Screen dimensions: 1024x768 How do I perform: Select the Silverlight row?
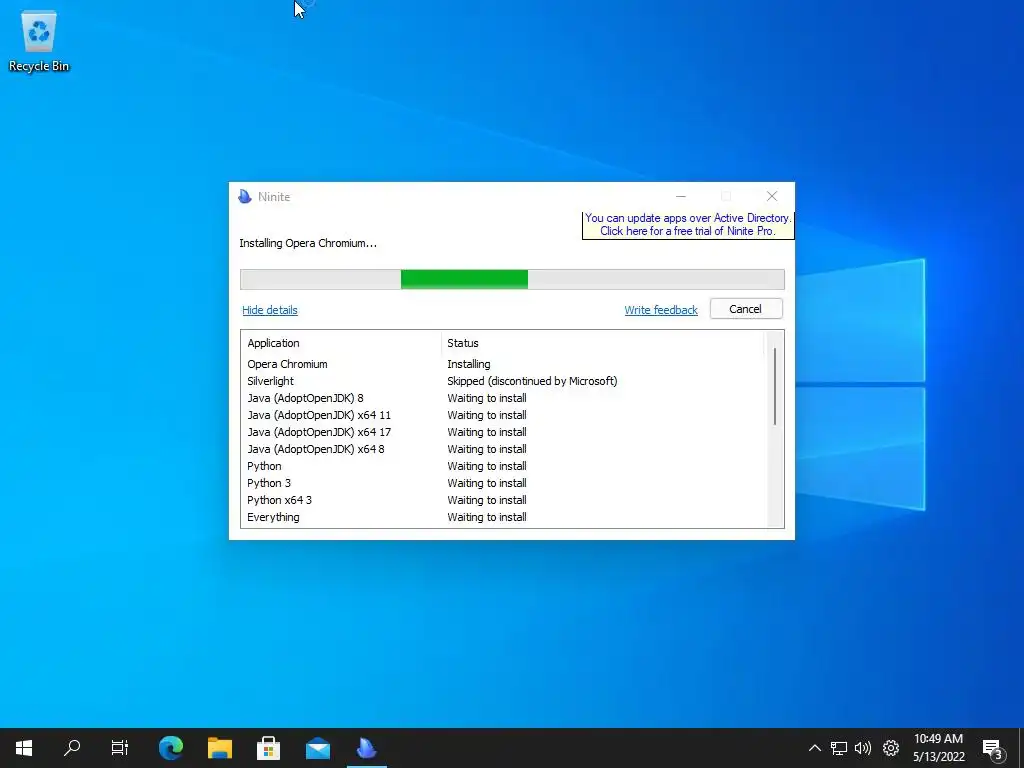(x=503, y=381)
